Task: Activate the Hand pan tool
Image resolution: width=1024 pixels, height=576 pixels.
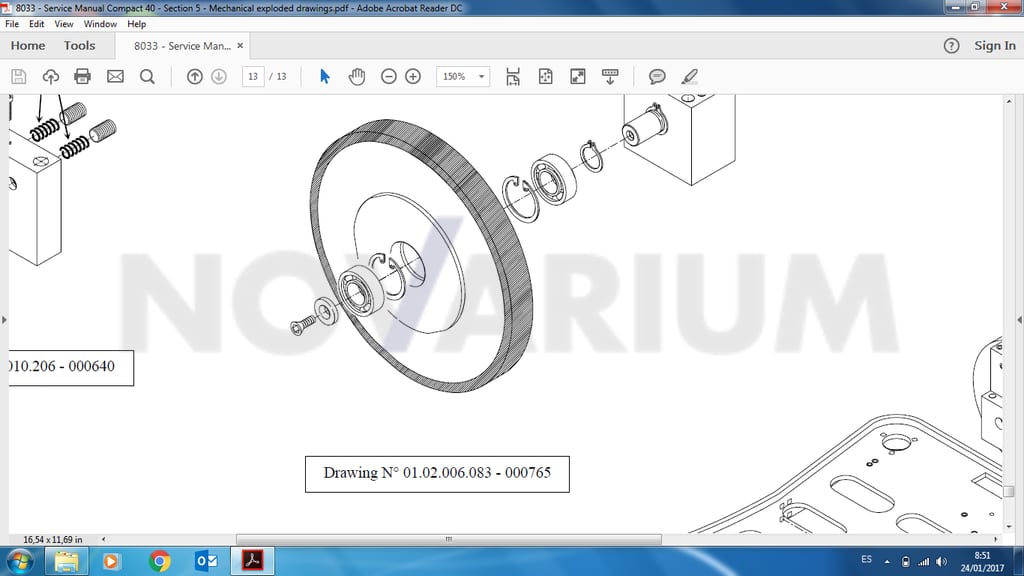Action: click(357, 76)
